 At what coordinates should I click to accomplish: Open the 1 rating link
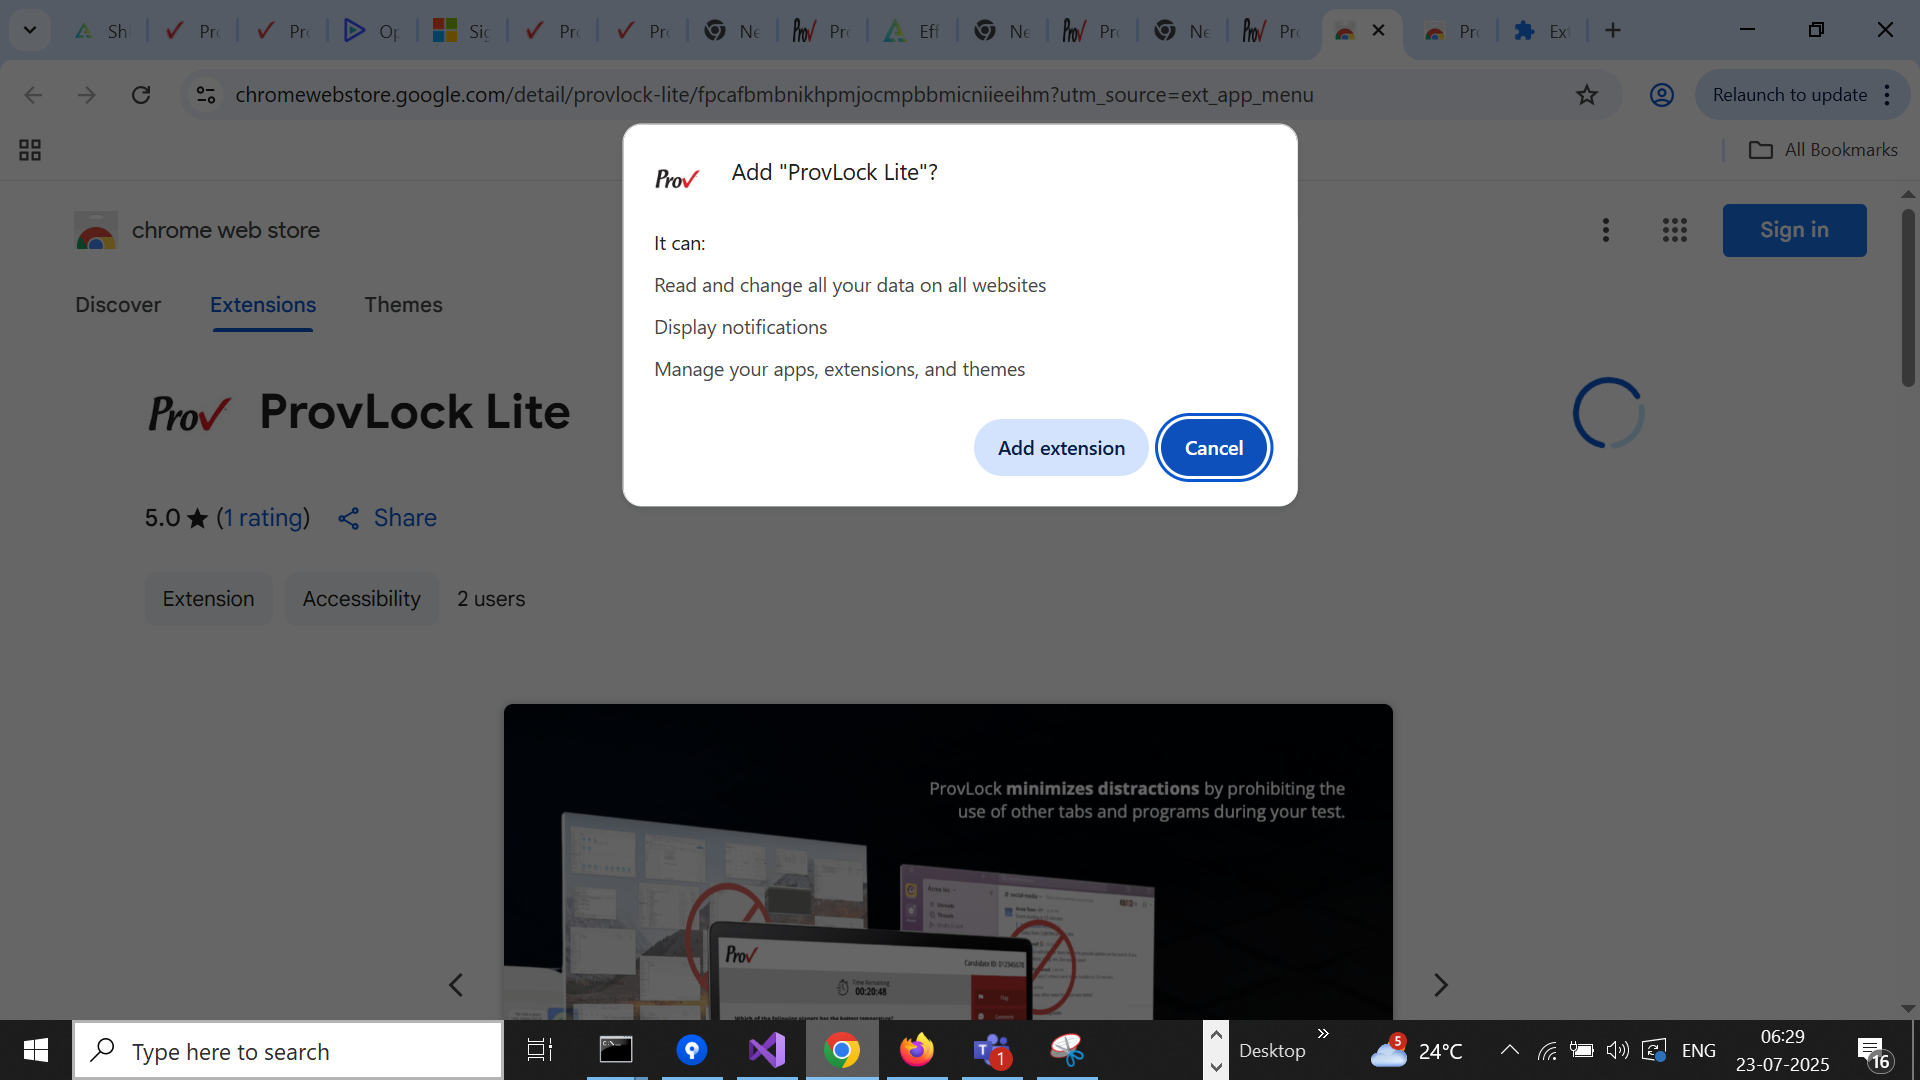[264, 518]
